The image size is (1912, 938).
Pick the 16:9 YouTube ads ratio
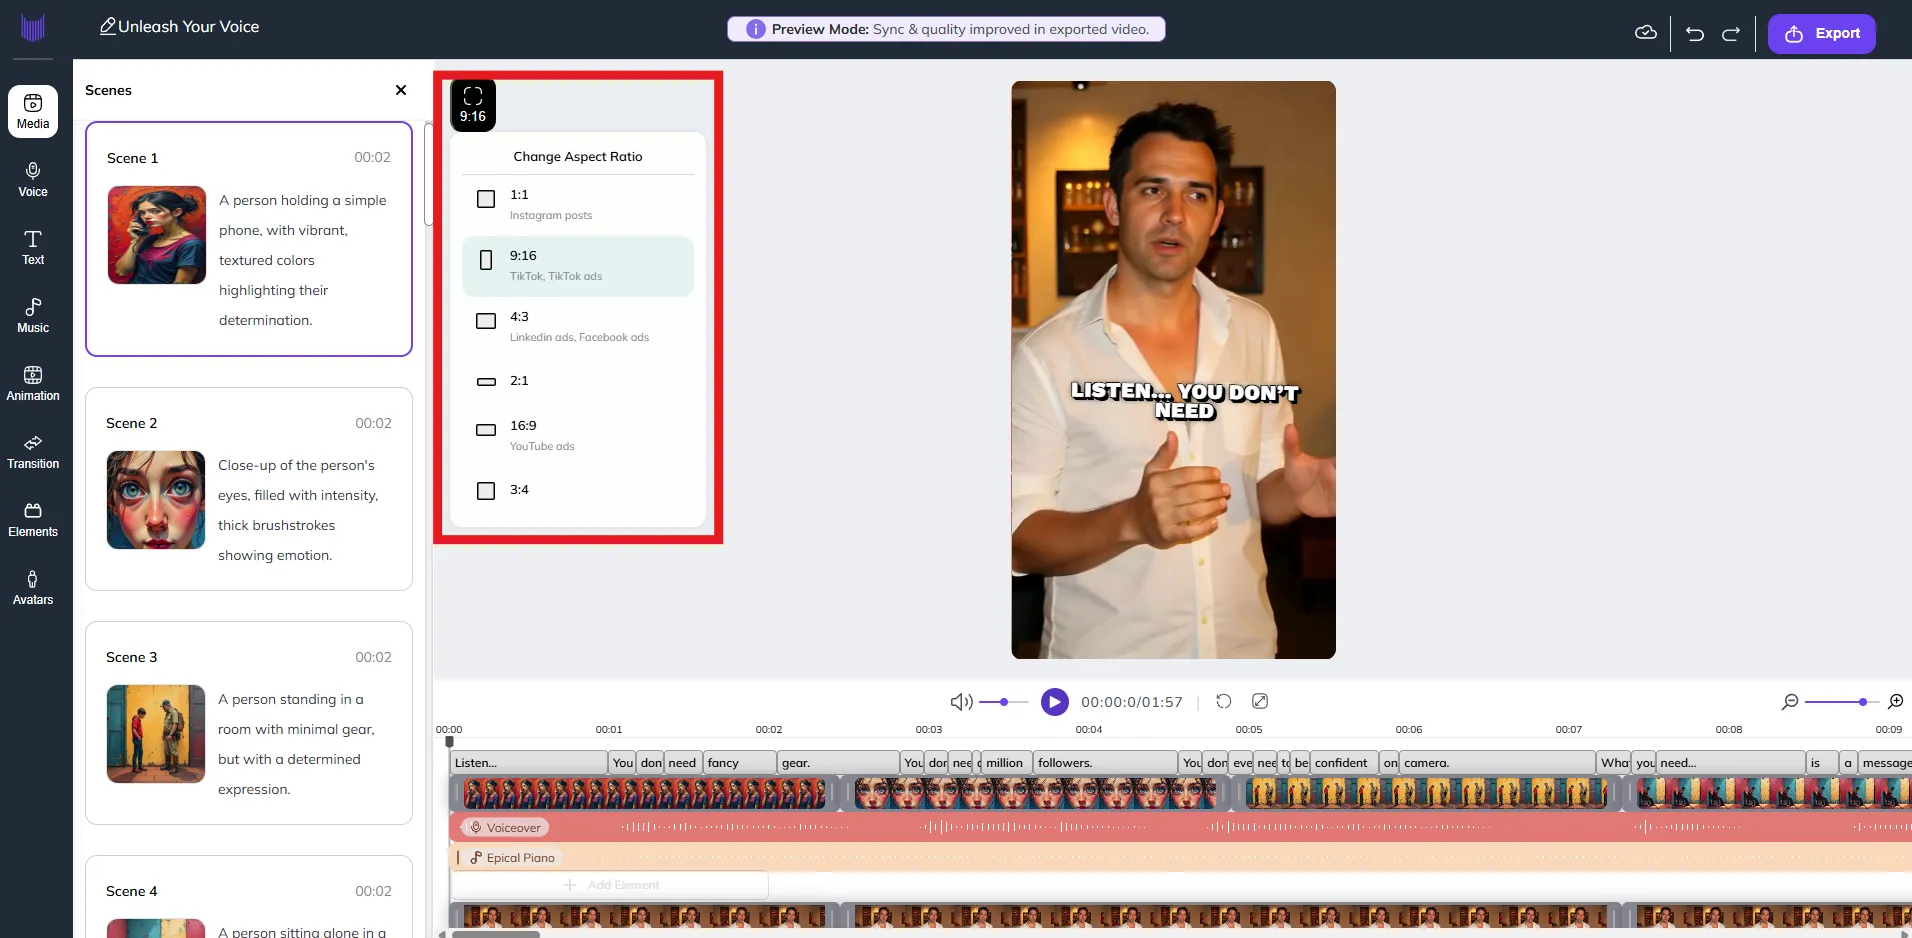coord(578,435)
